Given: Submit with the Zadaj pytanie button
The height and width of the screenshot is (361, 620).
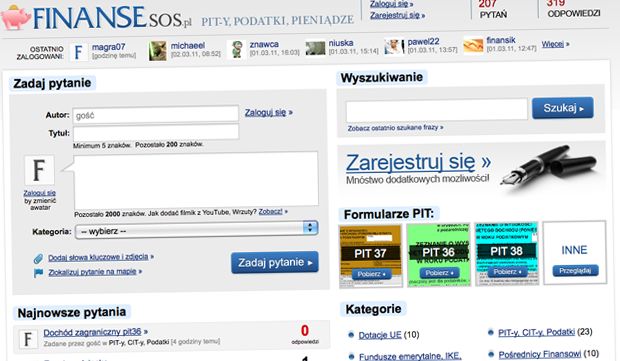Looking at the screenshot, I should coord(275,262).
